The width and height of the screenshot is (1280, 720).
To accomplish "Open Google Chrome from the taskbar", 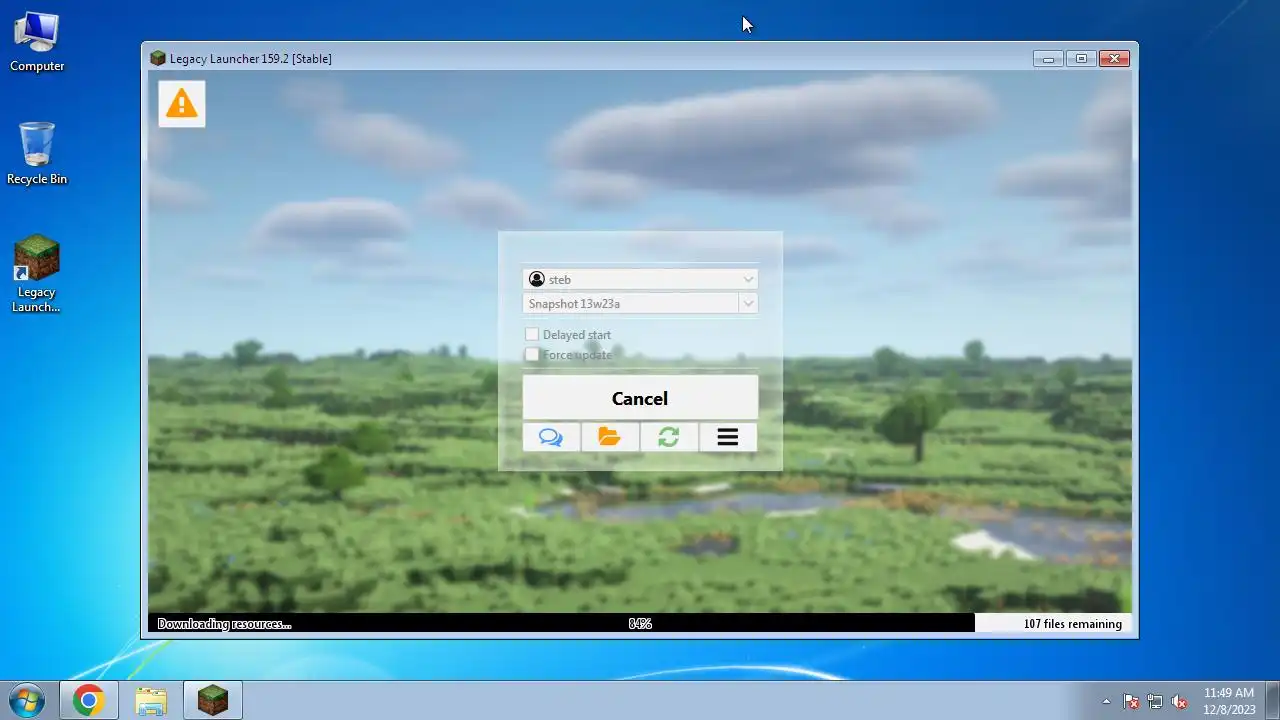I will click(88, 701).
